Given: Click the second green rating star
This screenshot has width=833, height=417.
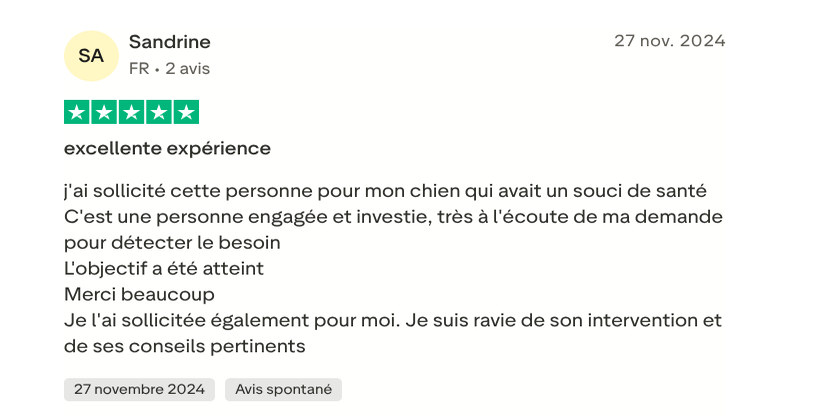Looking at the screenshot, I should (104, 112).
